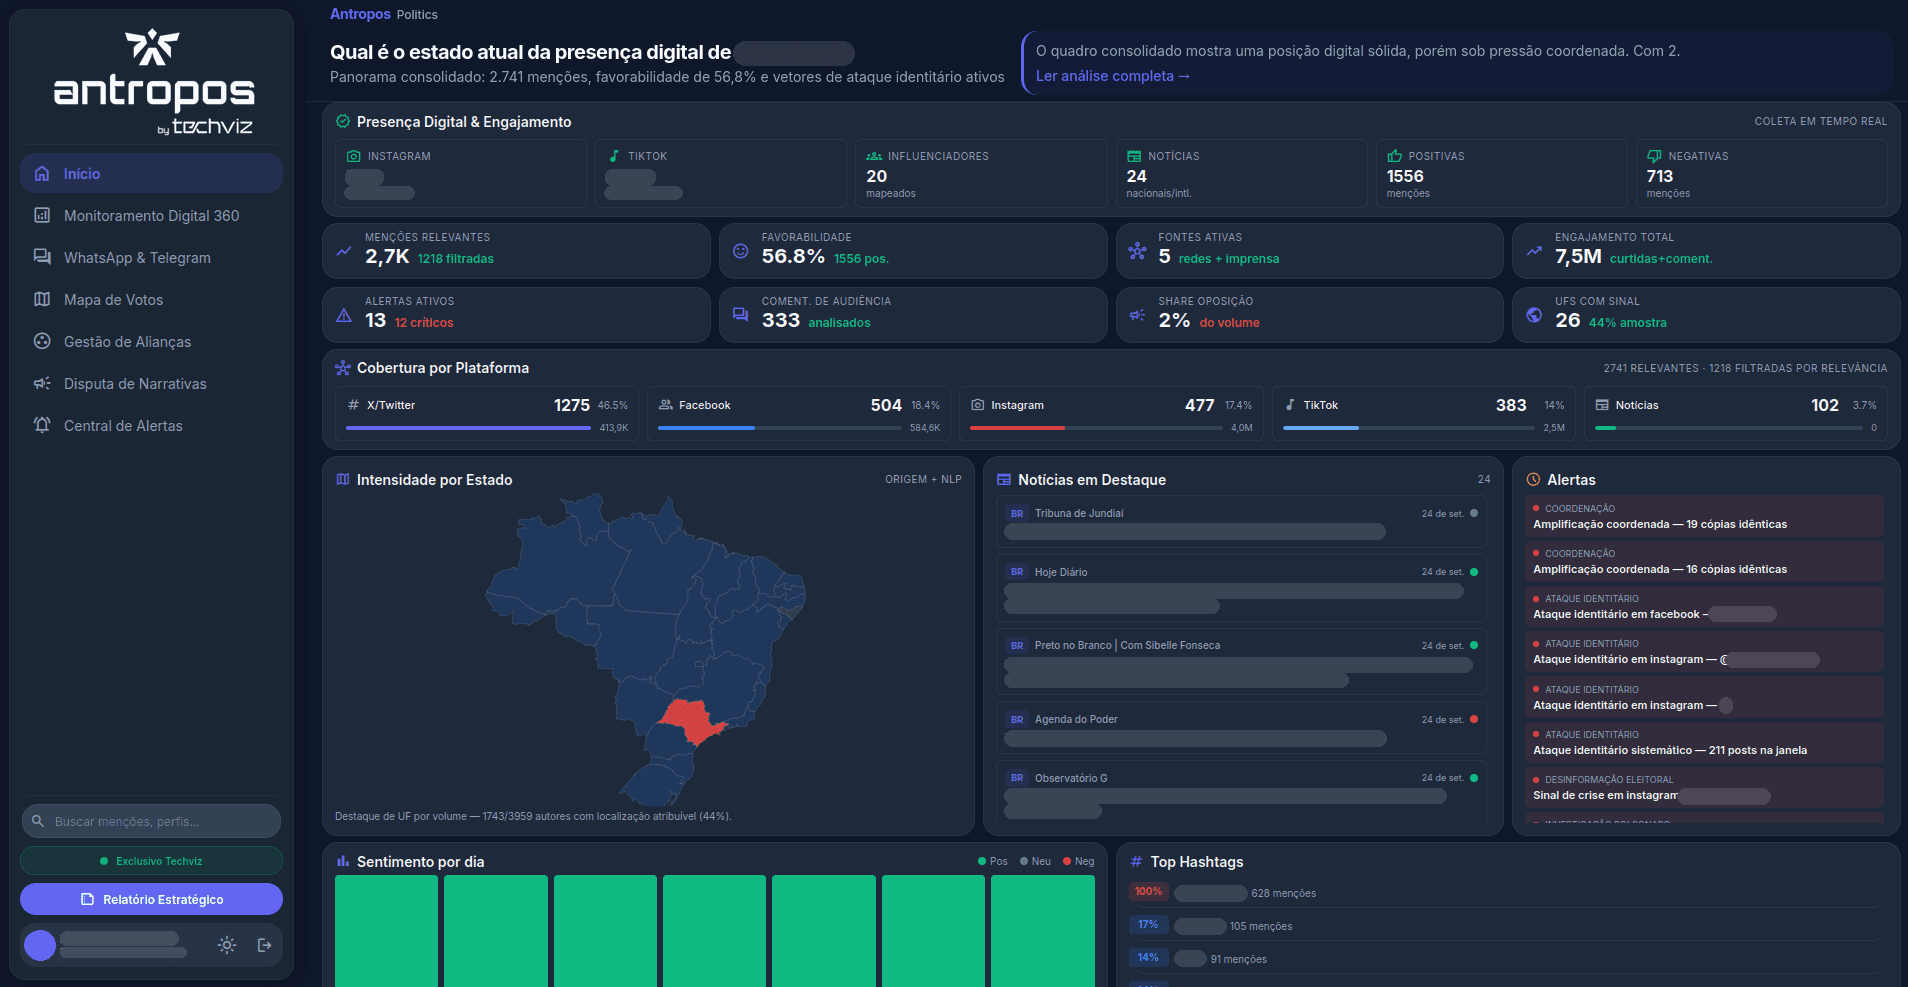Click the Cobertura por Plataforma header icon
The image size is (1908, 987).
pyautogui.click(x=343, y=368)
